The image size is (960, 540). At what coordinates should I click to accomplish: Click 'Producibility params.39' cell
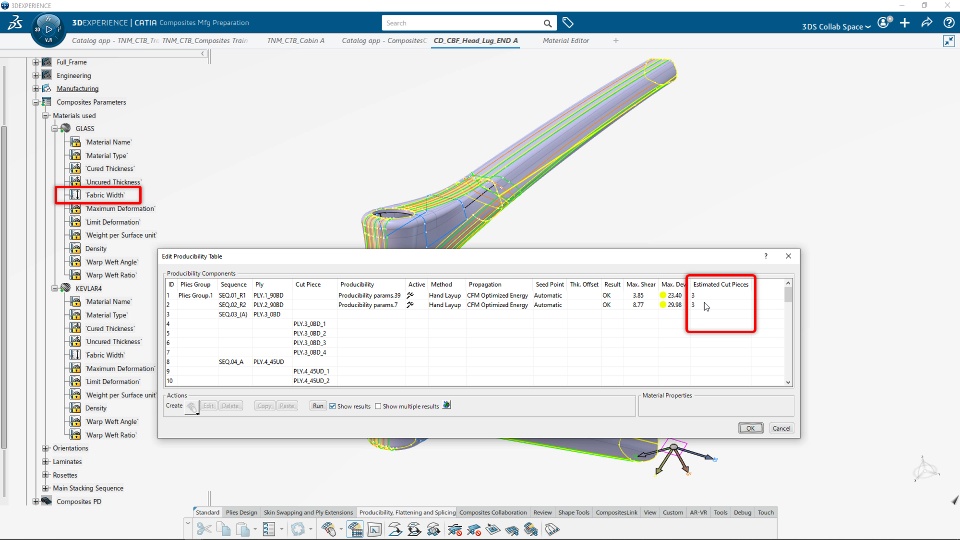pos(370,295)
